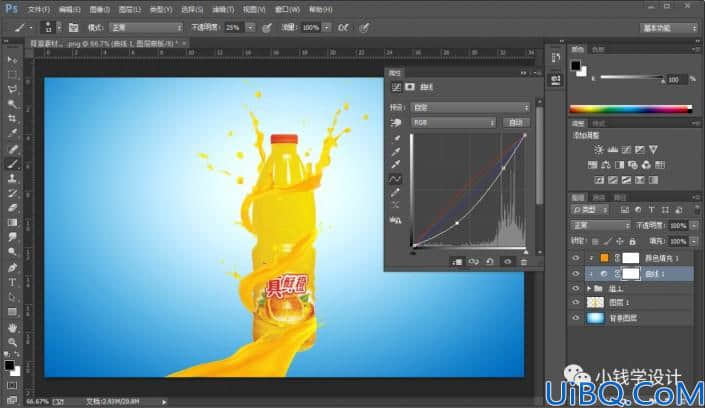
Task: Switch to the Channels tab beside Layers
Action: (x=598, y=197)
